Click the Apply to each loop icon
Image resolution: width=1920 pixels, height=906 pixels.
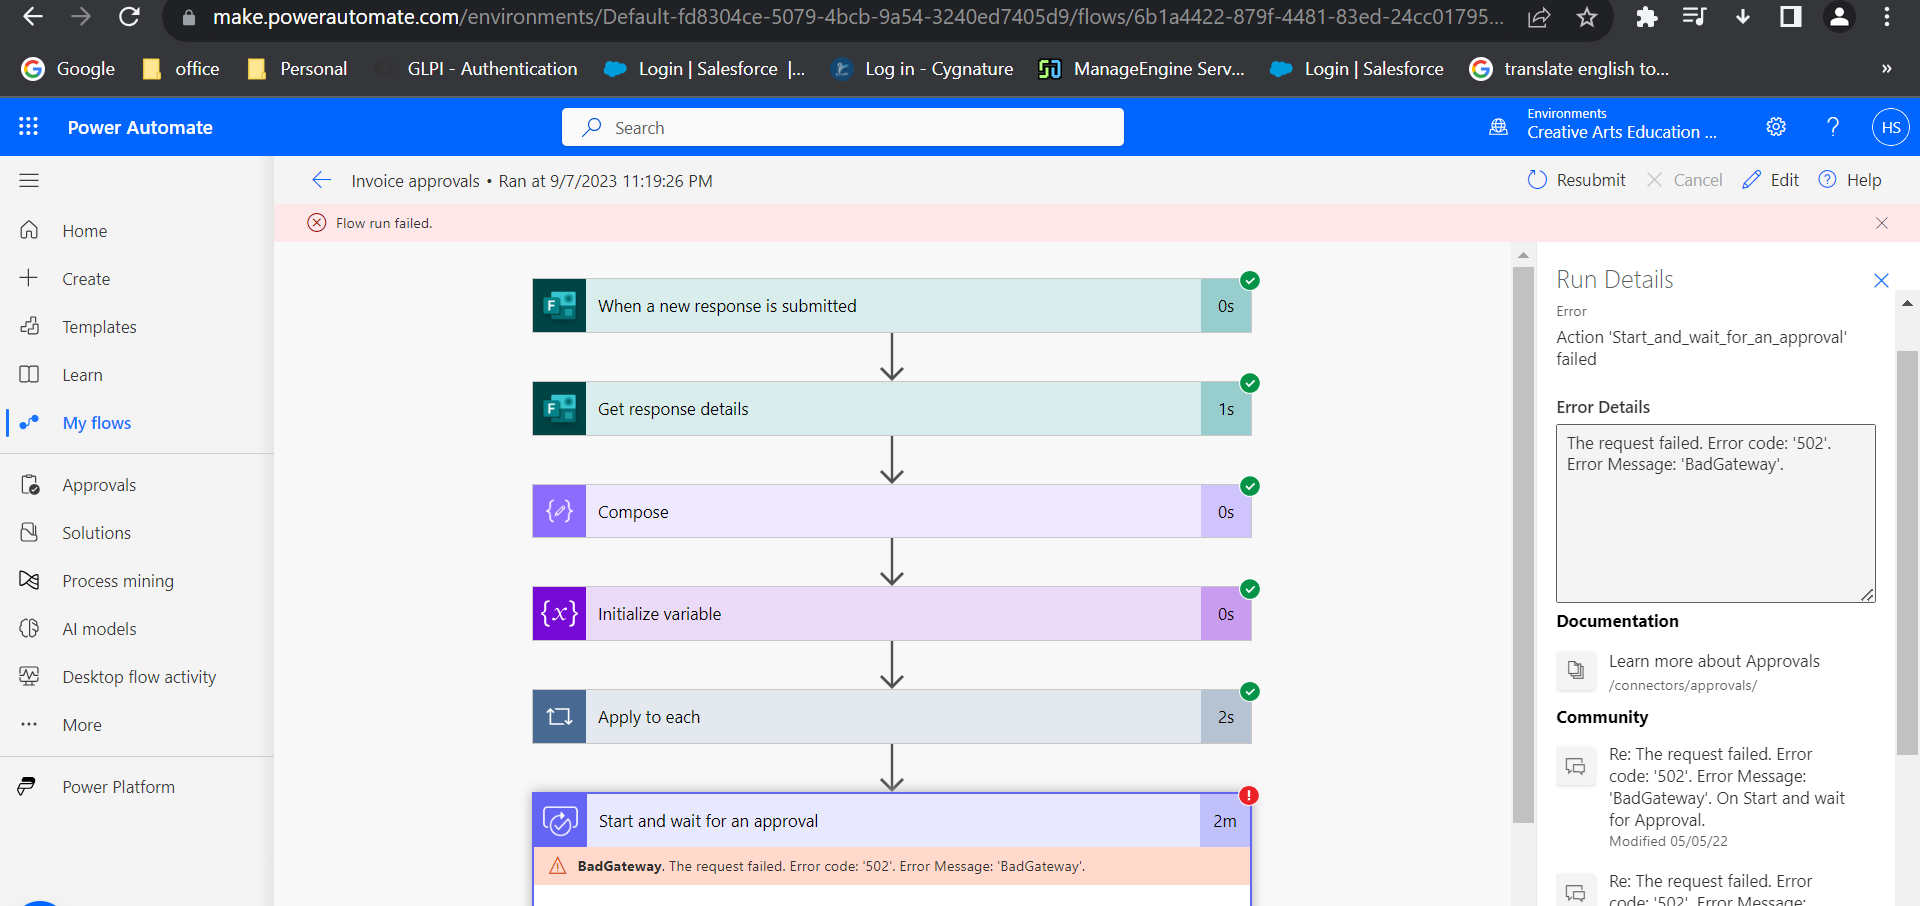pyautogui.click(x=559, y=717)
